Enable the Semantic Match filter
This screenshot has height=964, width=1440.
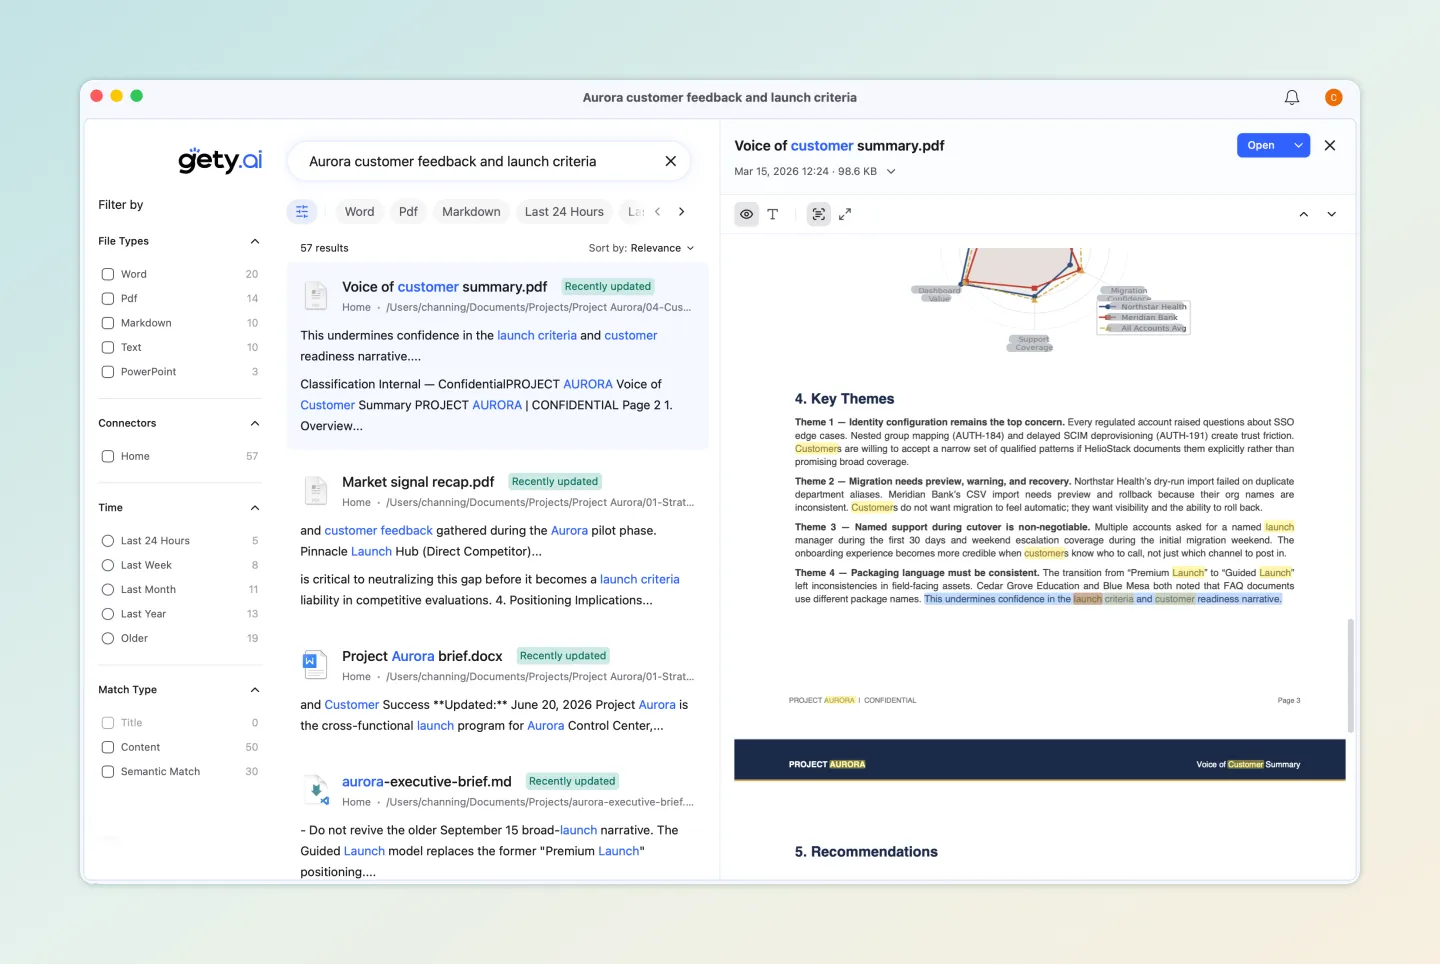tap(108, 771)
